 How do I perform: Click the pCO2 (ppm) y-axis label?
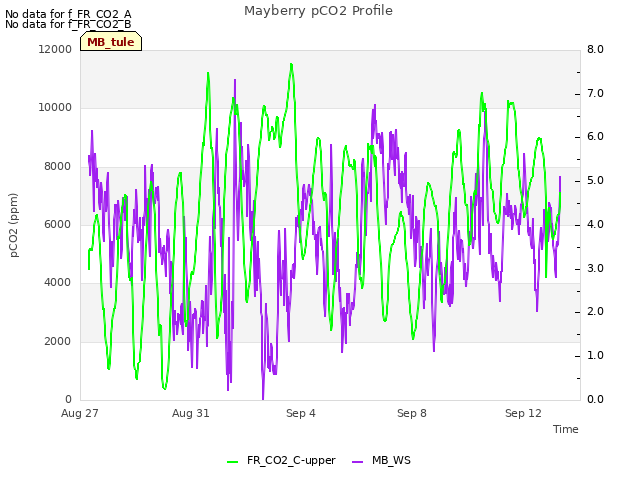(x=14, y=225)
